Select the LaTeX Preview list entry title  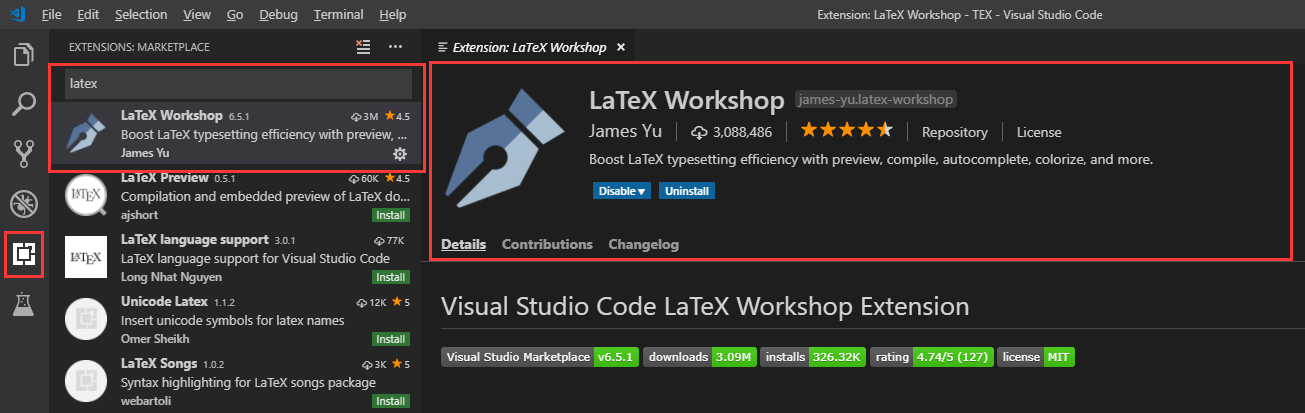click(164, 177)
